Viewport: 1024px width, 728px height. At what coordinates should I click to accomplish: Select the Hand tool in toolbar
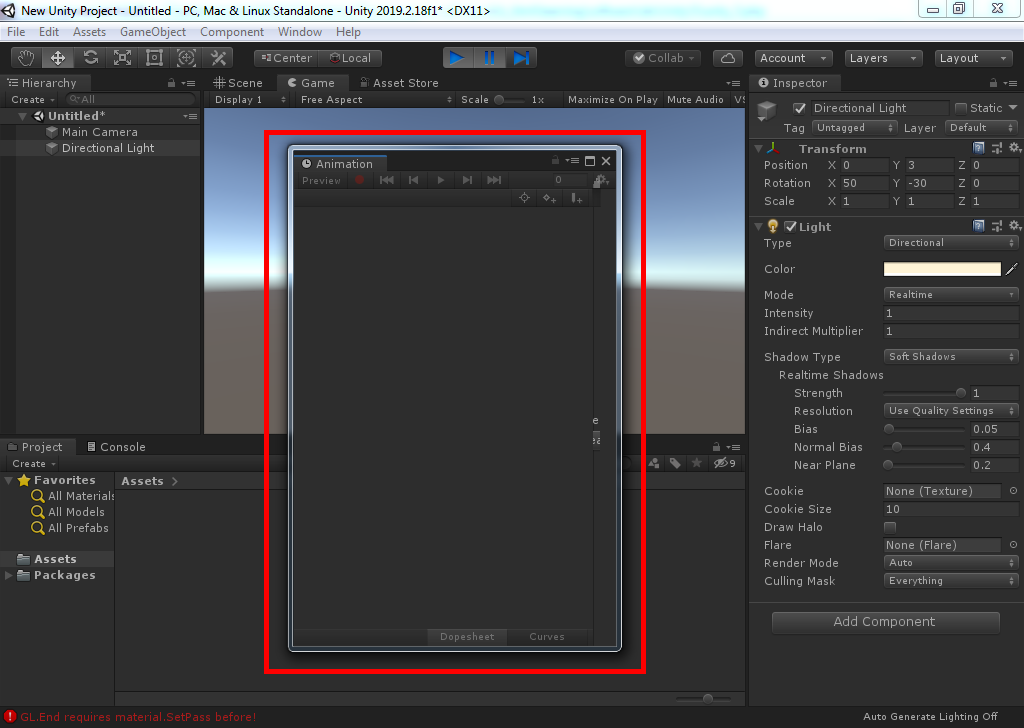tap(27, 58)
